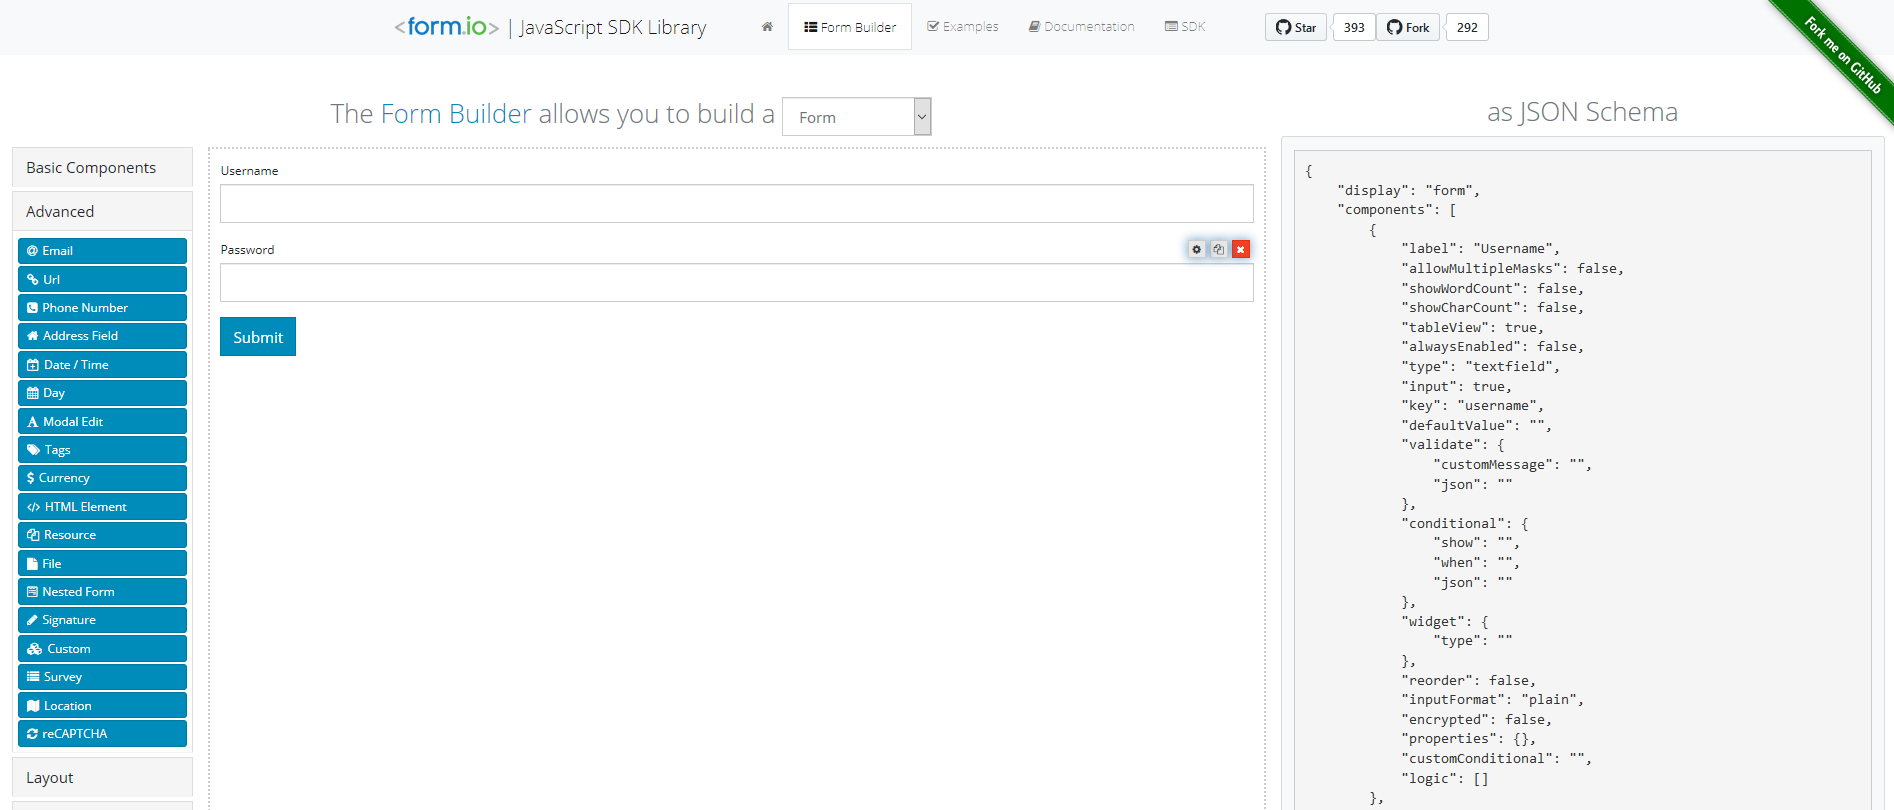The height and width of the screenshot is (810, 1894).
Task: Click into the Password input field
Action: pyautogui.click(x=737, y=283)
